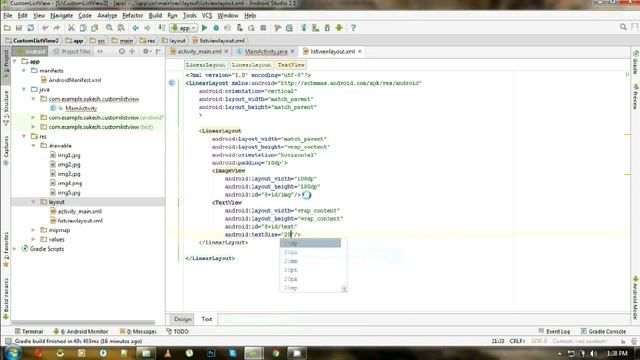Open the Messages tool window
640x360 pixels.
click(138, 331)
